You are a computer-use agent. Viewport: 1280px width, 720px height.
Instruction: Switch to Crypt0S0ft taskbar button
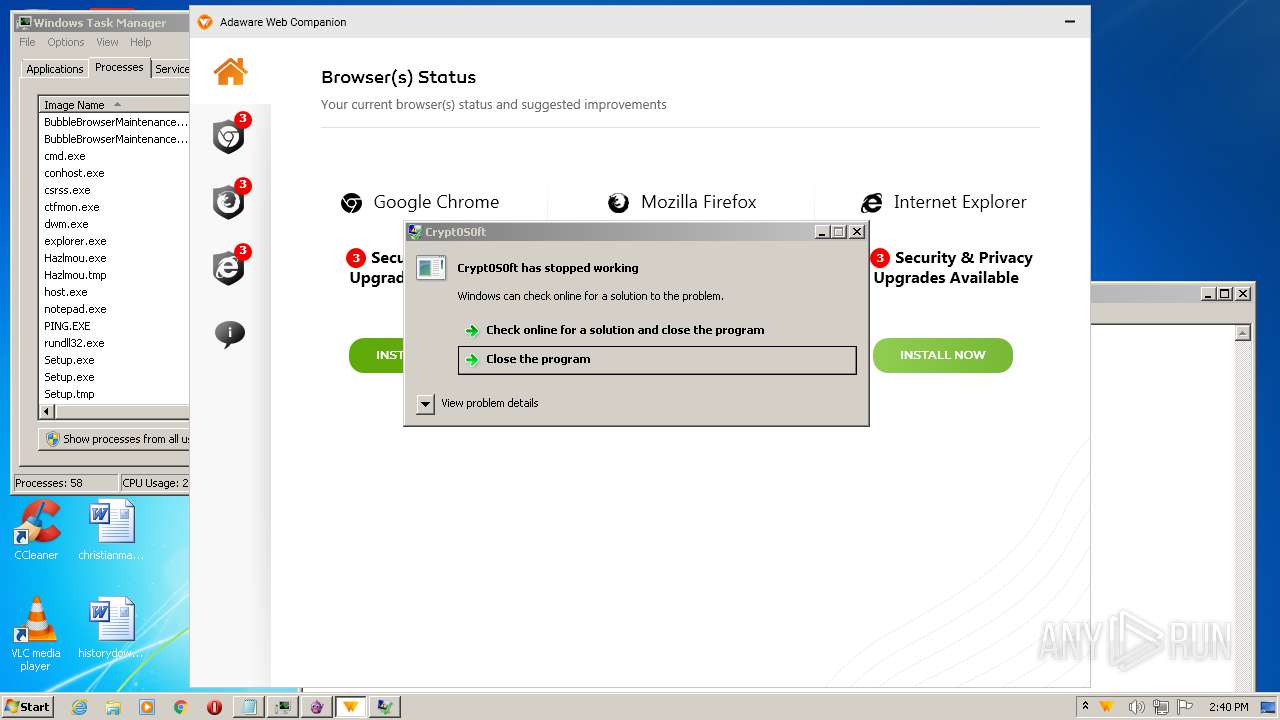[385, 707]
